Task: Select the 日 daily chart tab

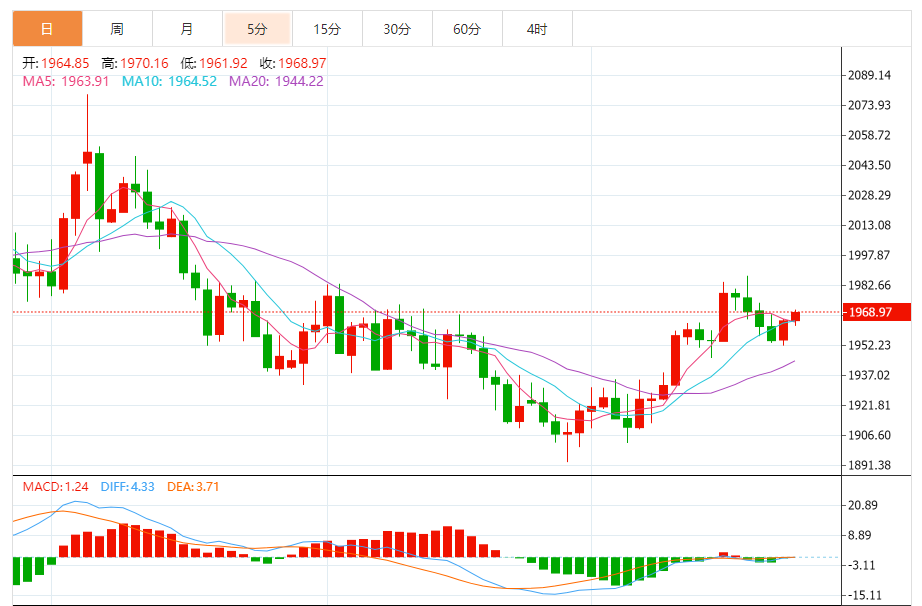Action: 47,29
